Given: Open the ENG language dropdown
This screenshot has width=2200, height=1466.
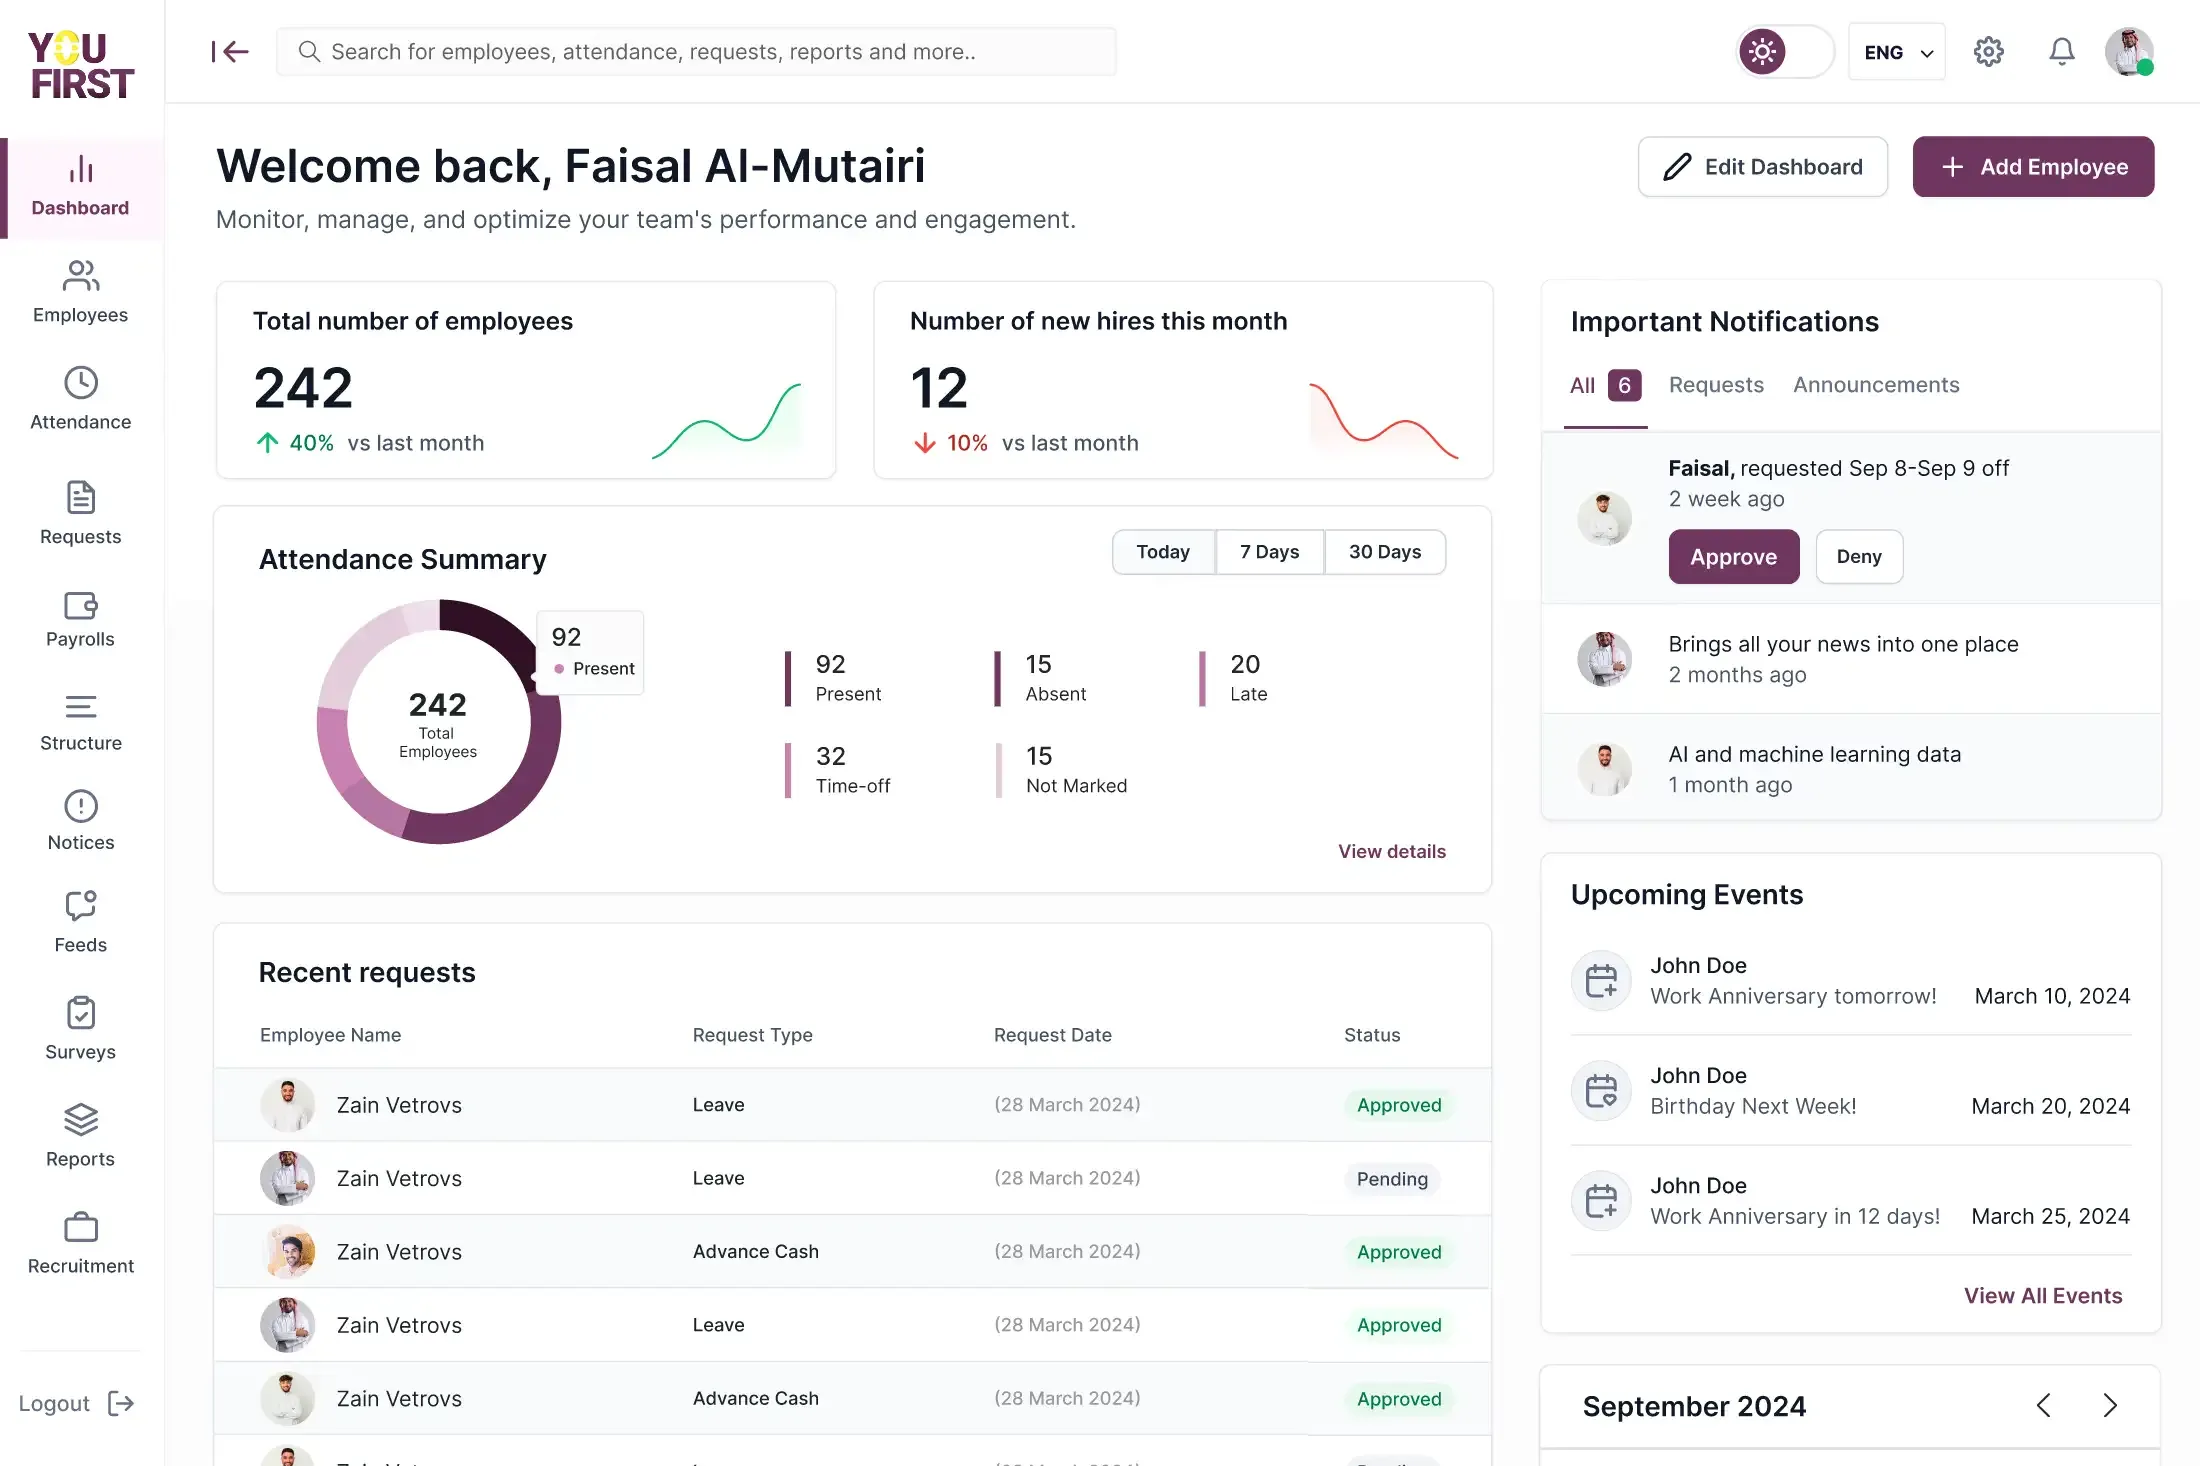Looking at the screenshot, I should coord(1897,52).
